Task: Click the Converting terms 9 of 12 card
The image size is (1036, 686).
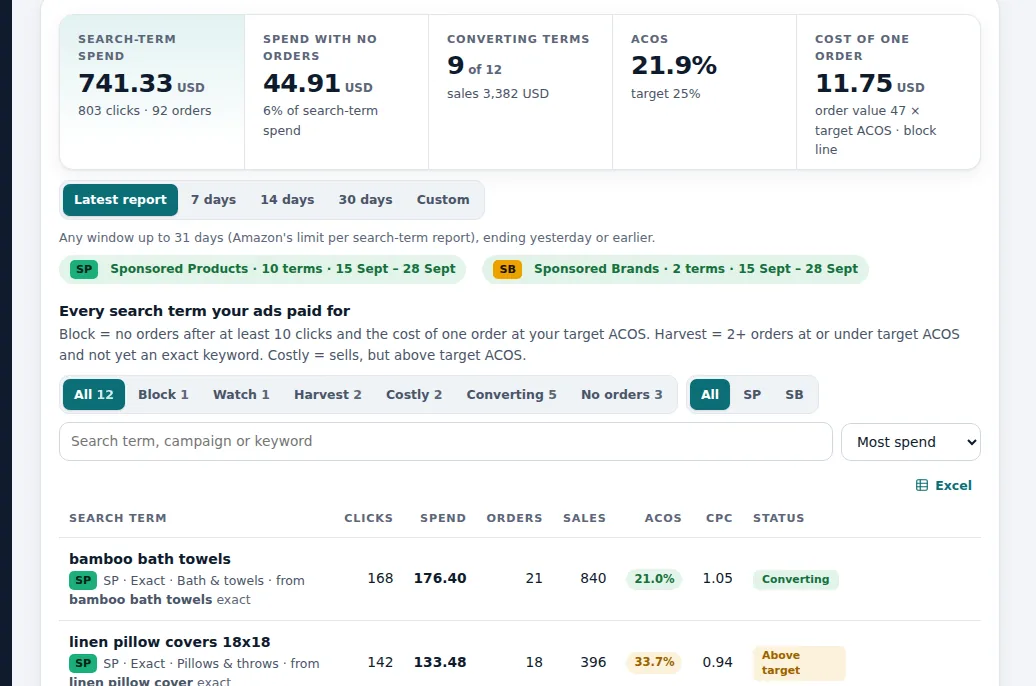Action: (x=521, y=92)
